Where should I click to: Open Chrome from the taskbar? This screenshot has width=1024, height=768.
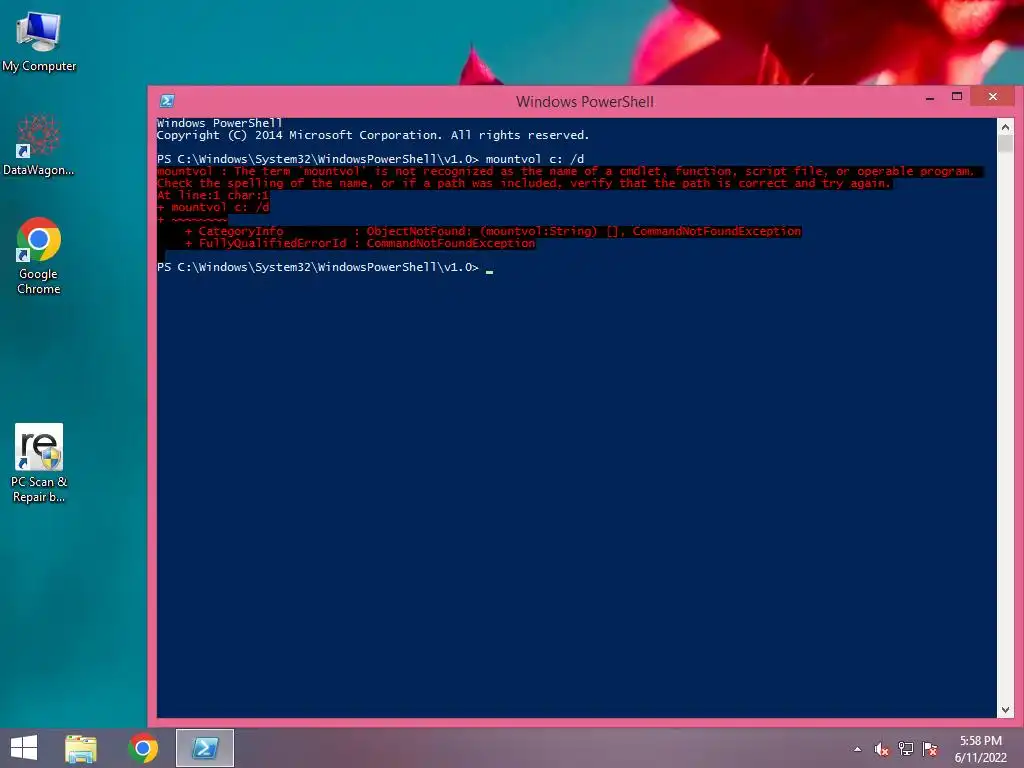pyautogui.click(x=143, y=748)
